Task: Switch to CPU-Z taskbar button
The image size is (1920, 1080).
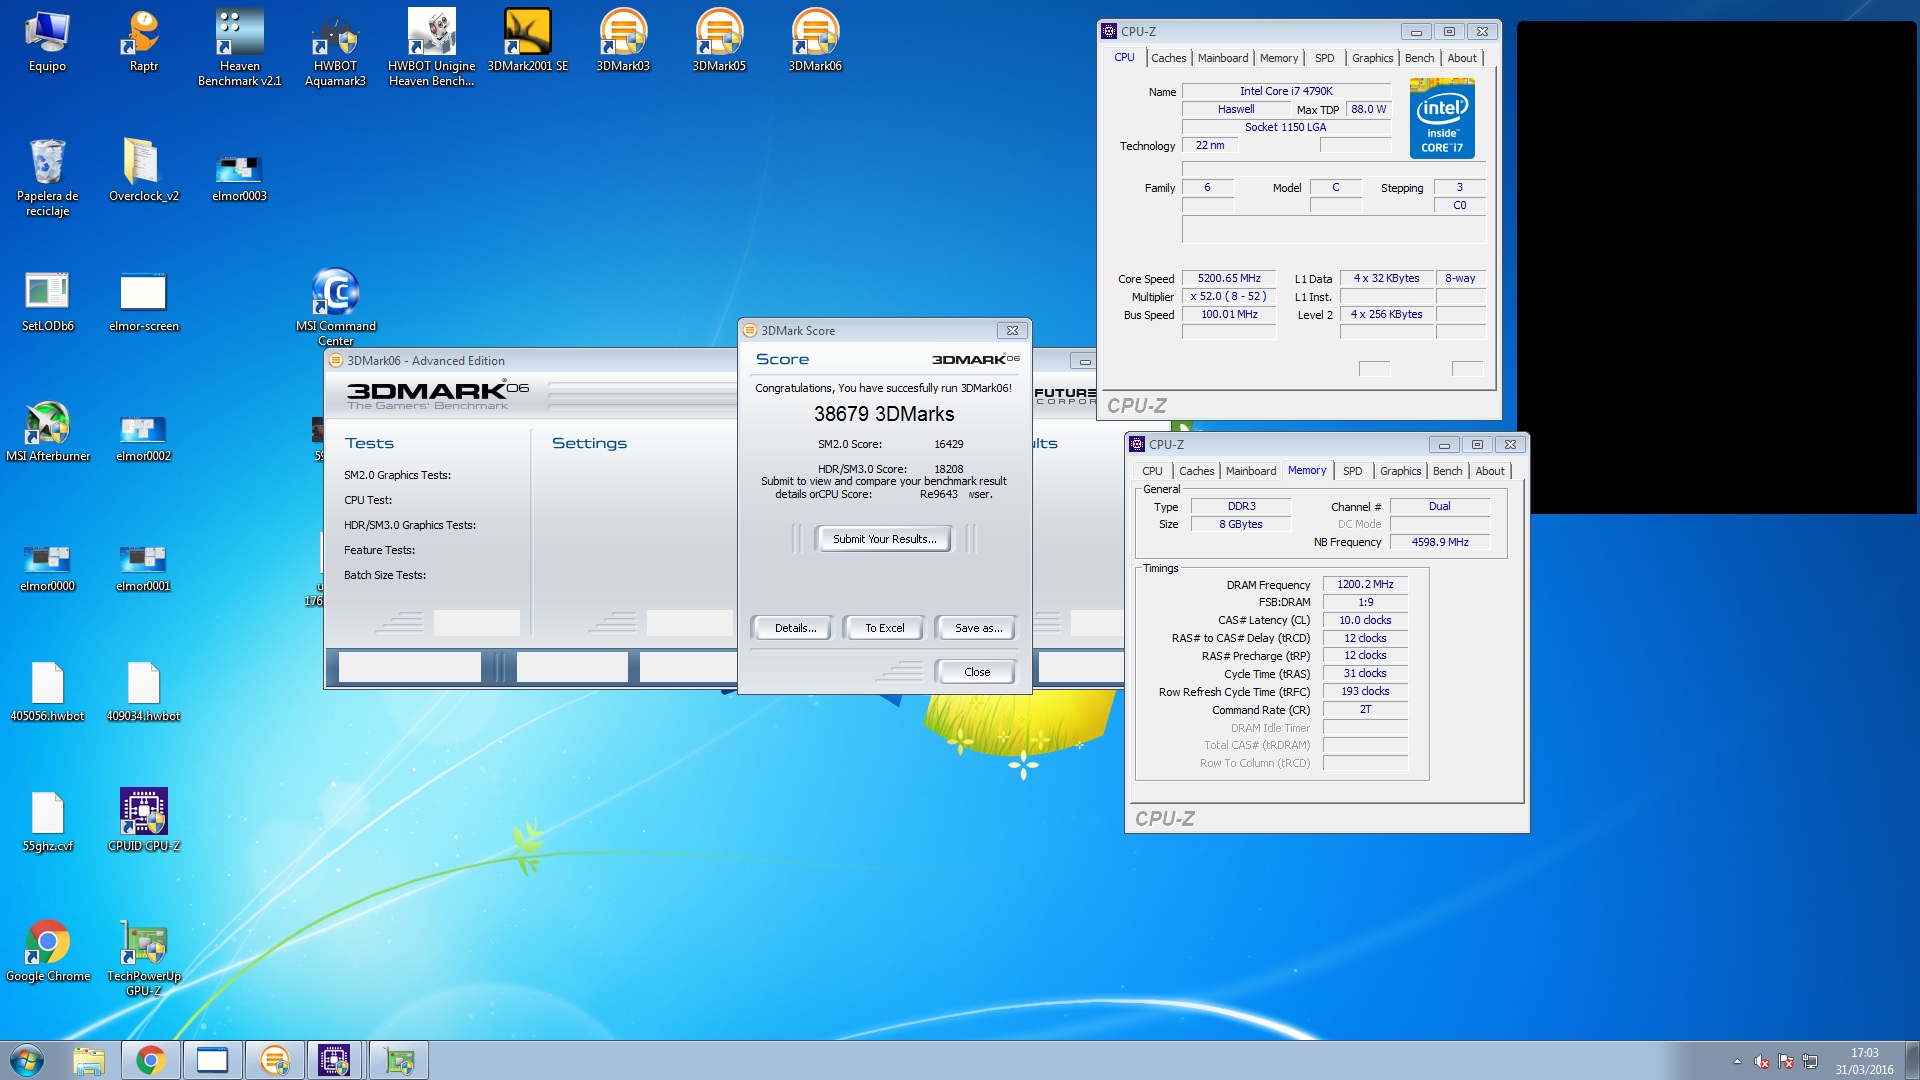Action: click(334, 1060)
